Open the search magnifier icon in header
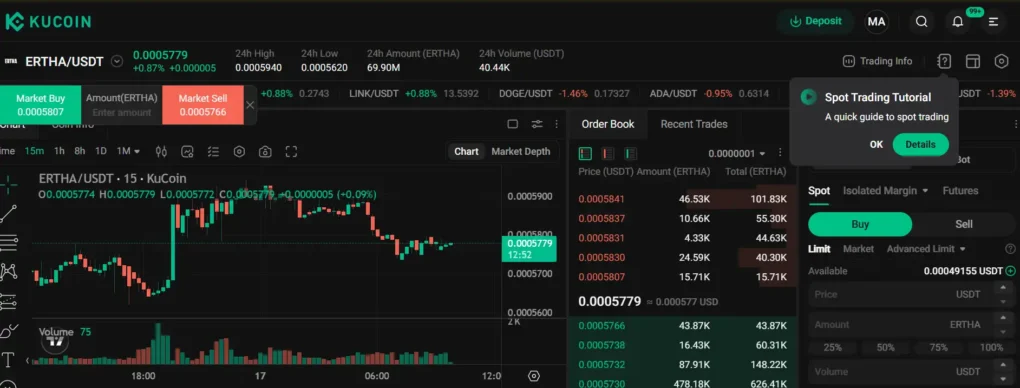Viewport: 1020px width, 388px height. [x=921, y=21]
